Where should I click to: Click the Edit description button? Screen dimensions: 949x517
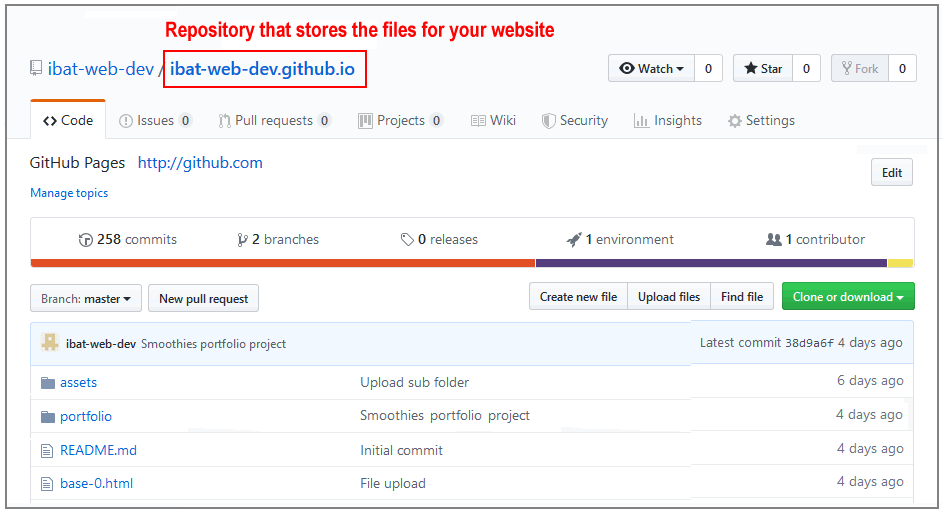tap(892, 173)
